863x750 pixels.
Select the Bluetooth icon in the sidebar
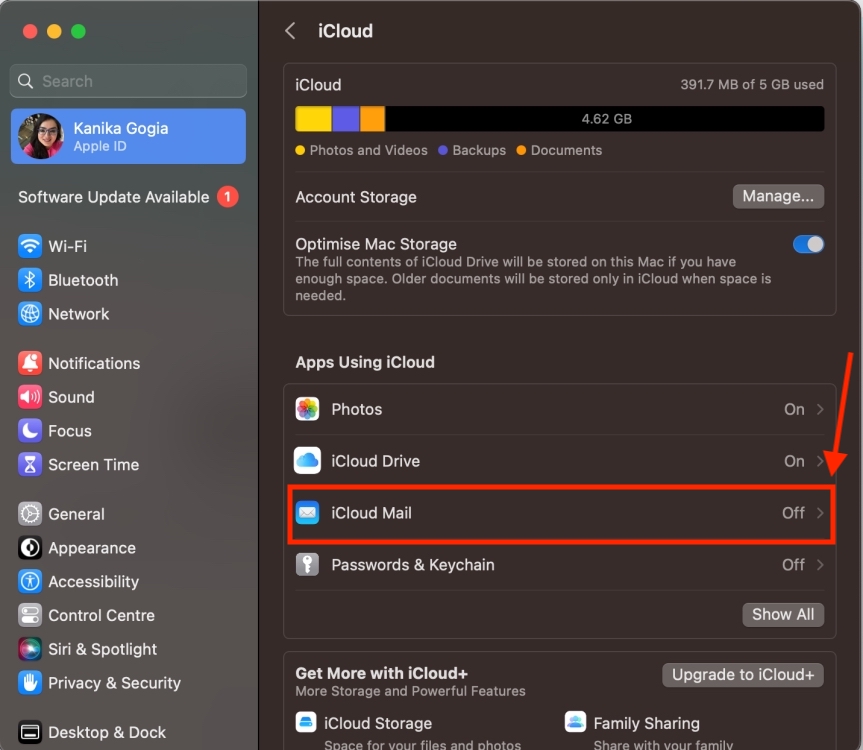(27, 280)
